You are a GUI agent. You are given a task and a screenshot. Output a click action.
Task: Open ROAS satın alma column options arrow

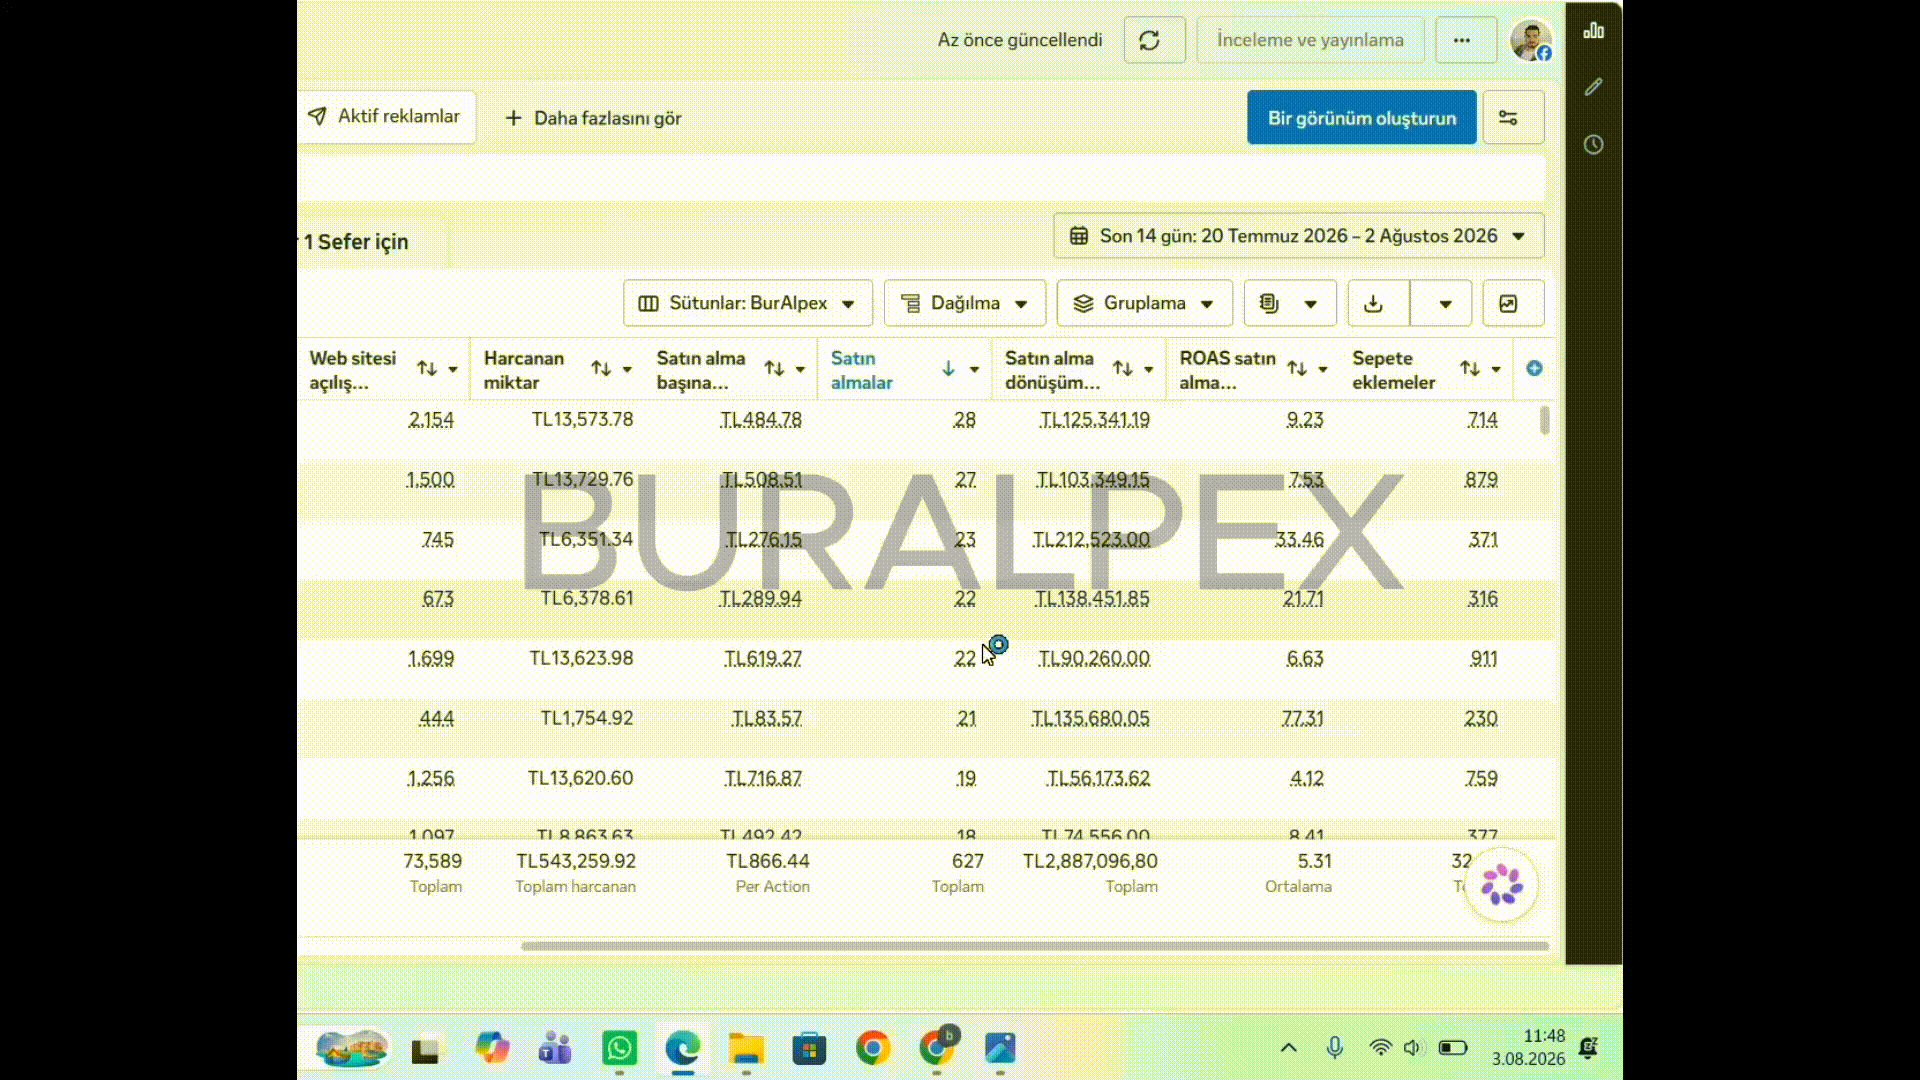click(x=1323, y=370)
